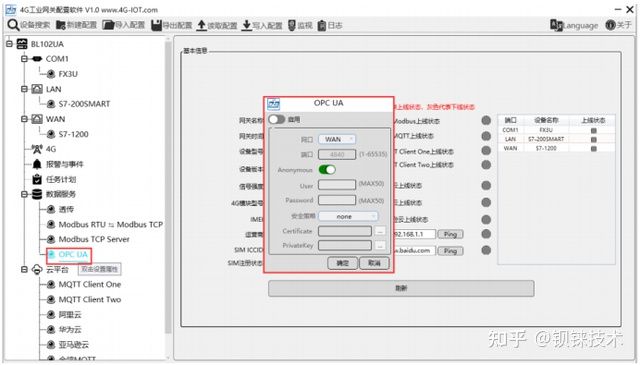Select the 4G antenna icon
The height and width of the screenshot is (365, 640).
(37, 149)
